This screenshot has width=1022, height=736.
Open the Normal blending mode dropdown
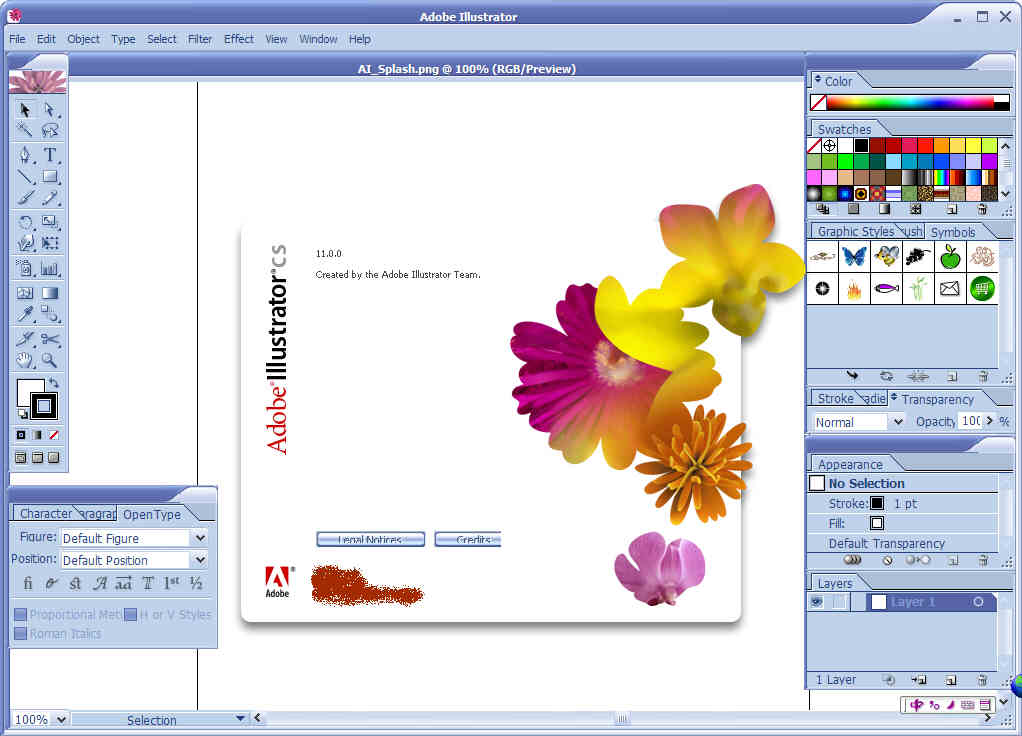point(898,422)
